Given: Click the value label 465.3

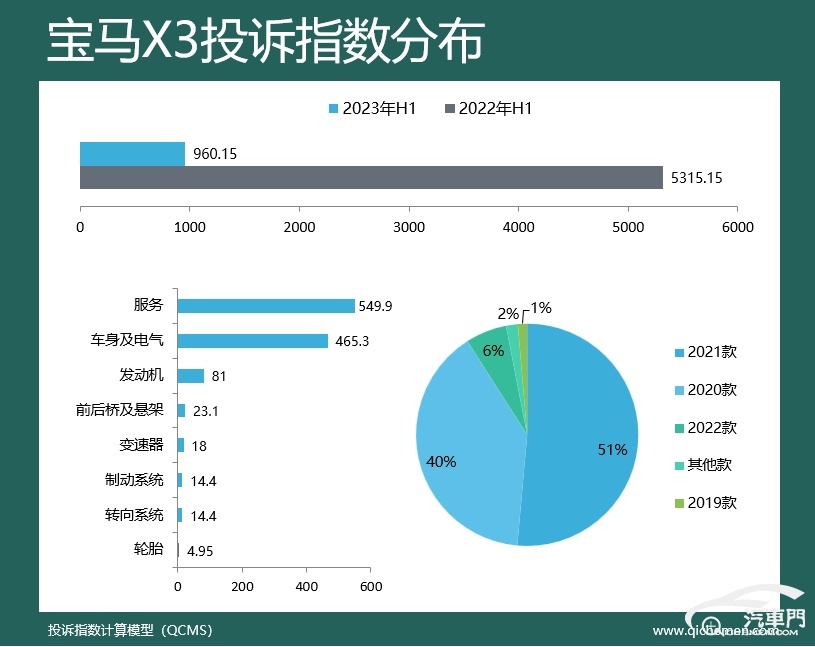Looking at the screenshot, I should click(x=352, y=341).
